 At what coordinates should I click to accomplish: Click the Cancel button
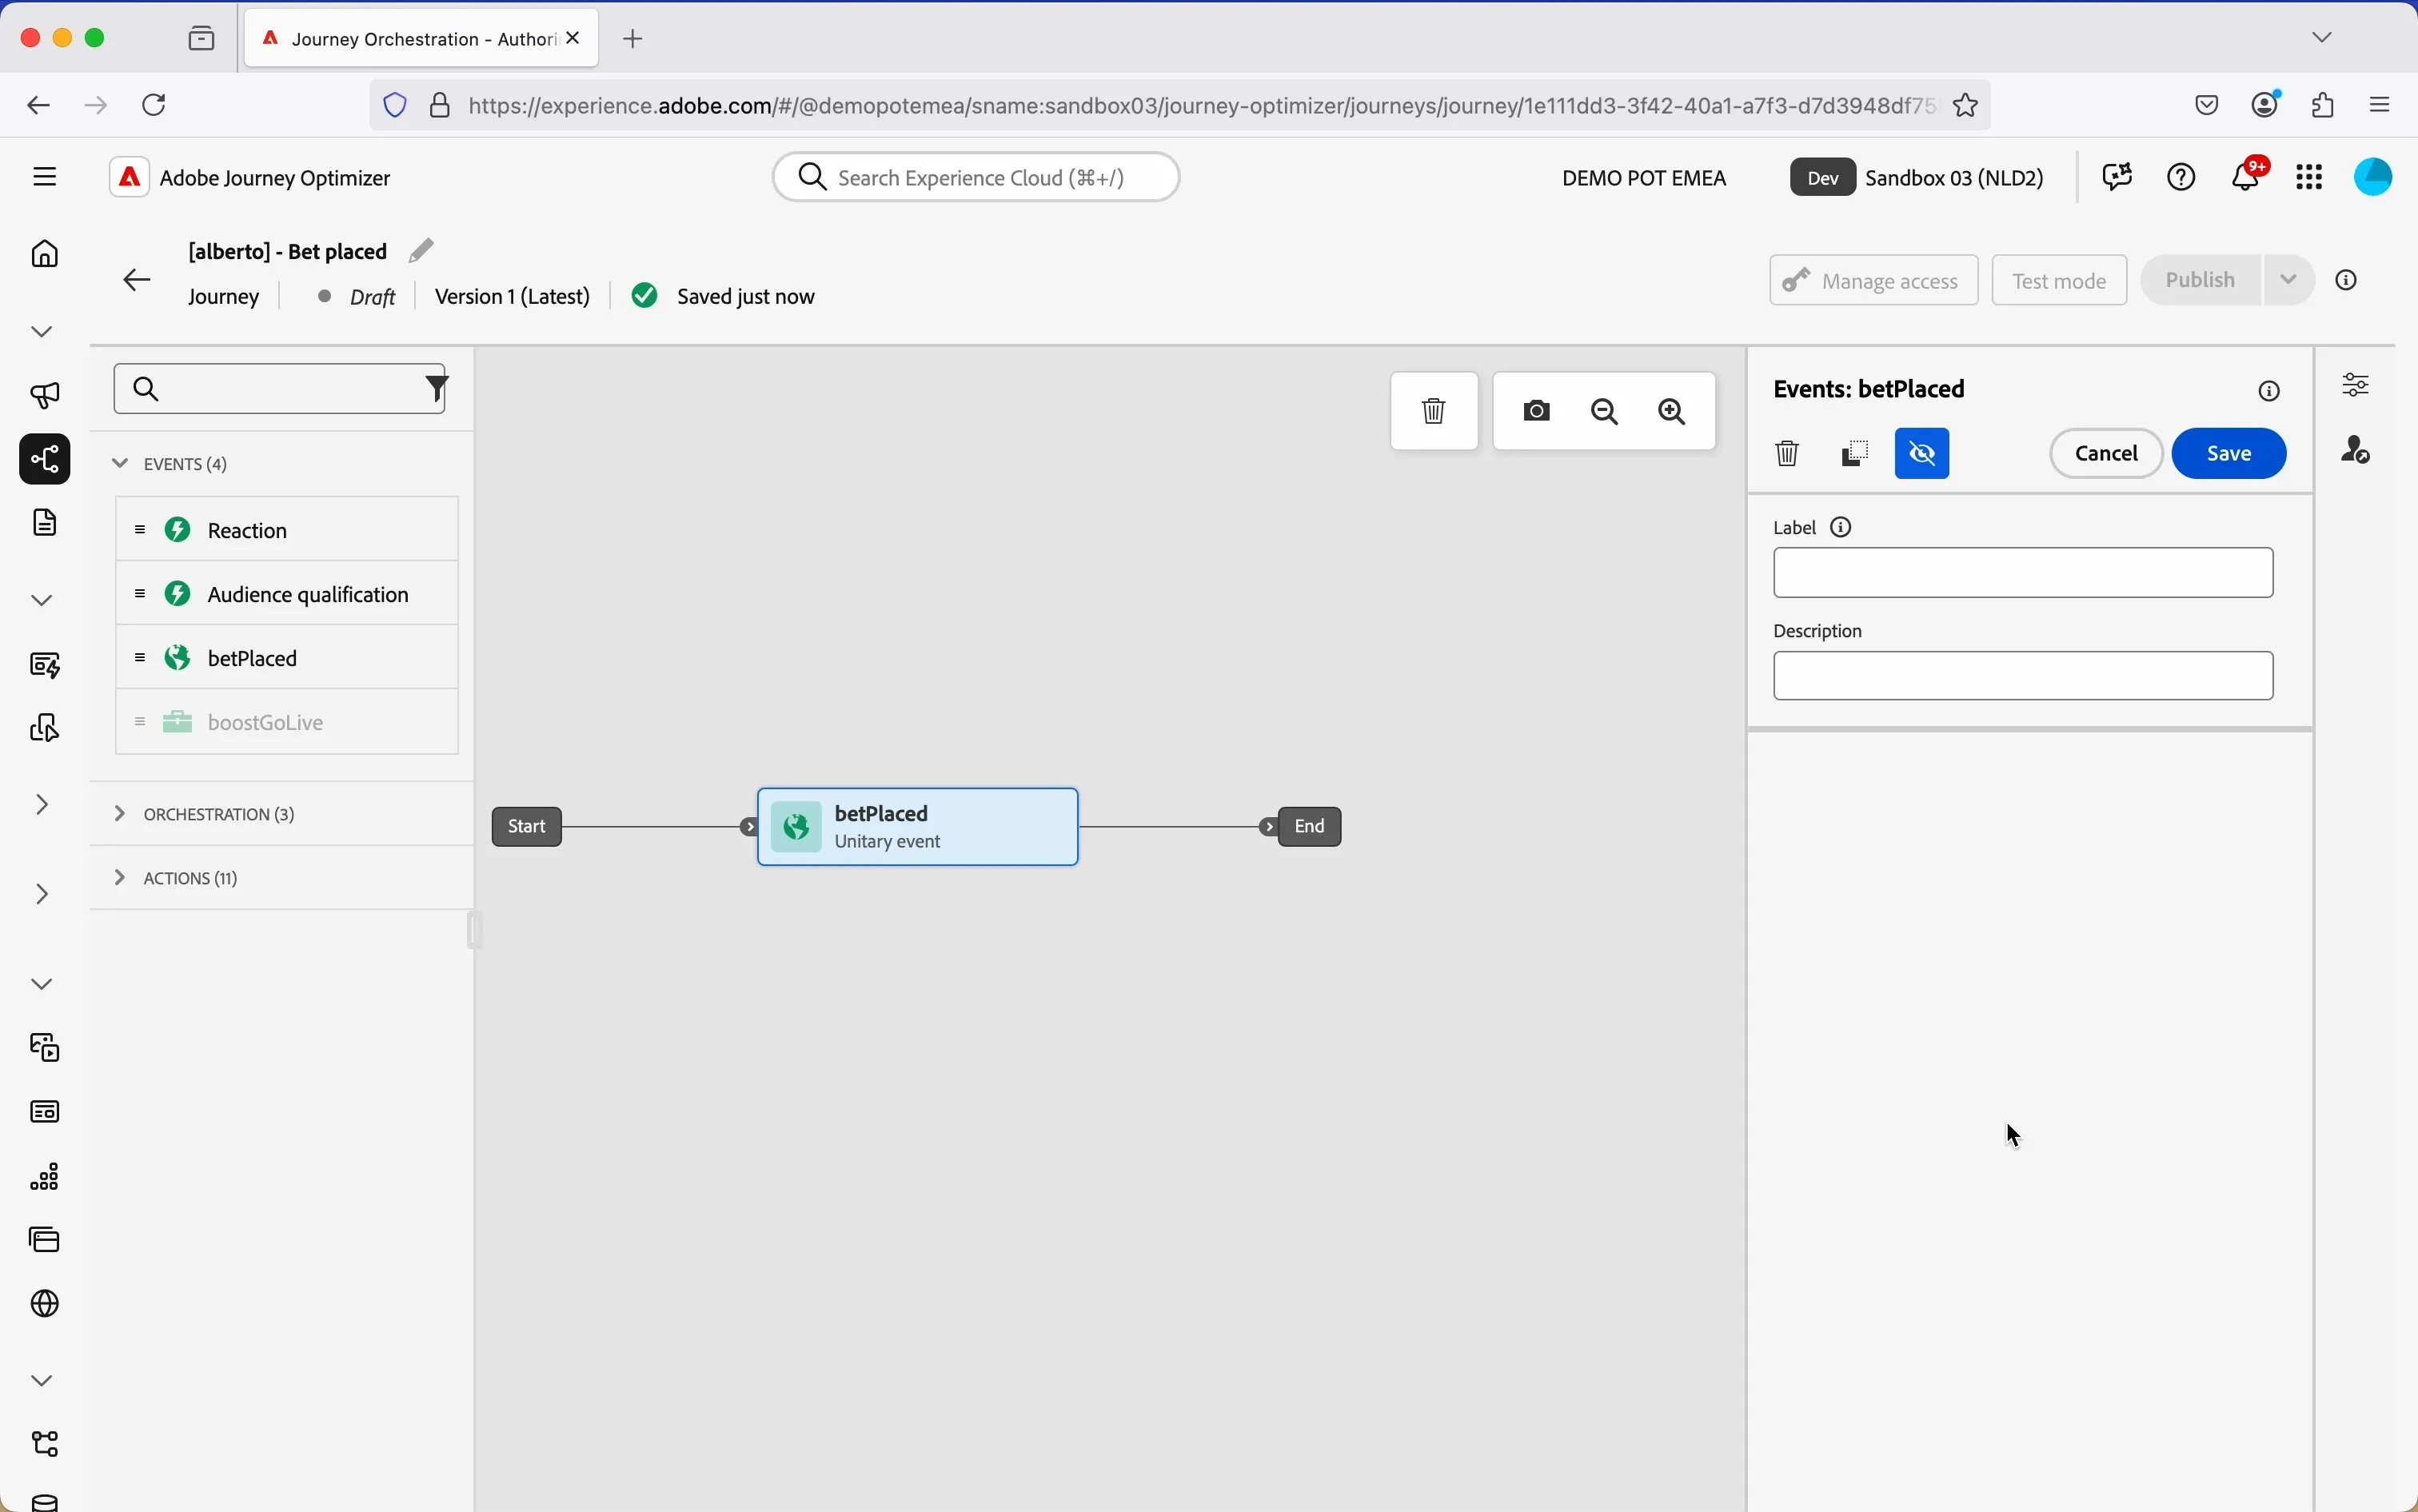coord(2106,454)
